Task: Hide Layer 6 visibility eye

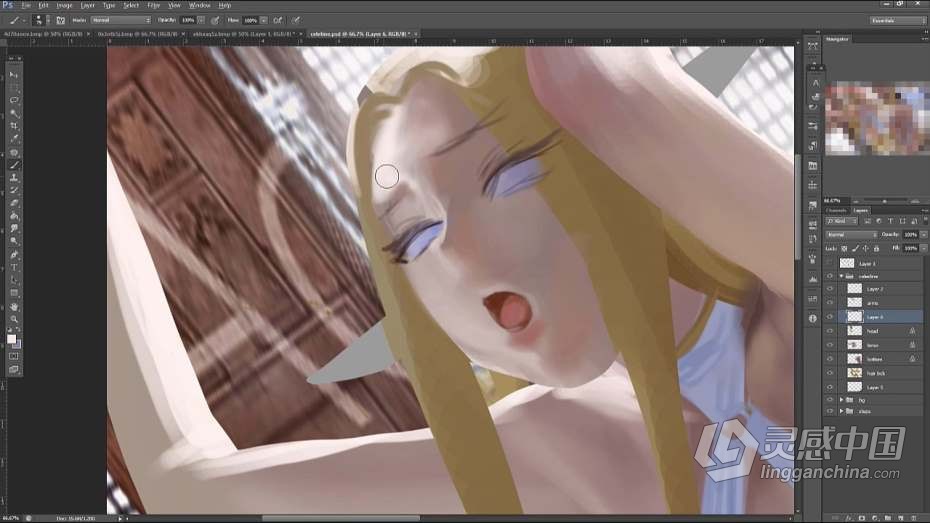Action: pos(830,317)
